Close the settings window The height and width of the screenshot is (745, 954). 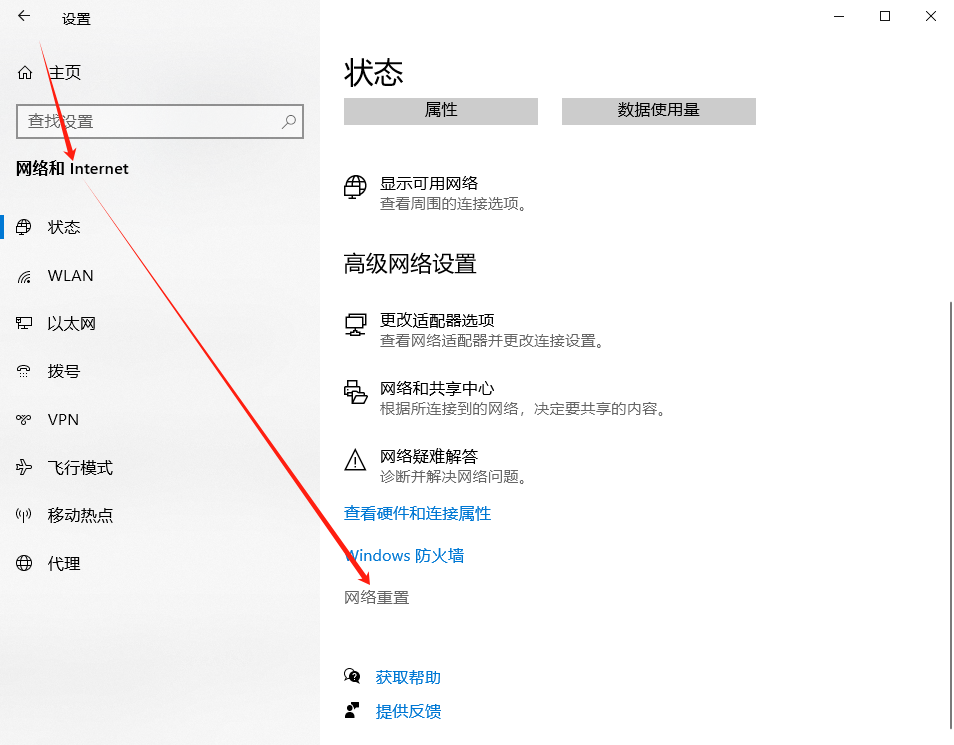[931, 16]
